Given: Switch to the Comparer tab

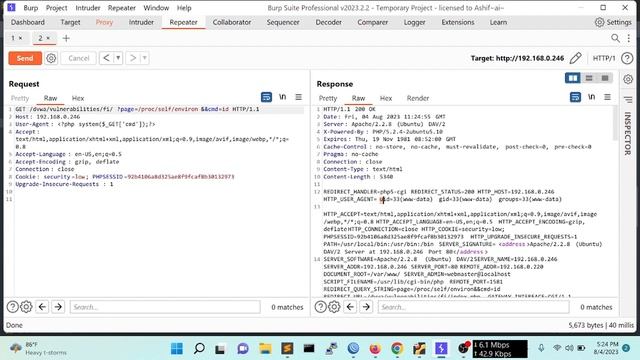Looking at the screenshot, I should coord(373,22).
